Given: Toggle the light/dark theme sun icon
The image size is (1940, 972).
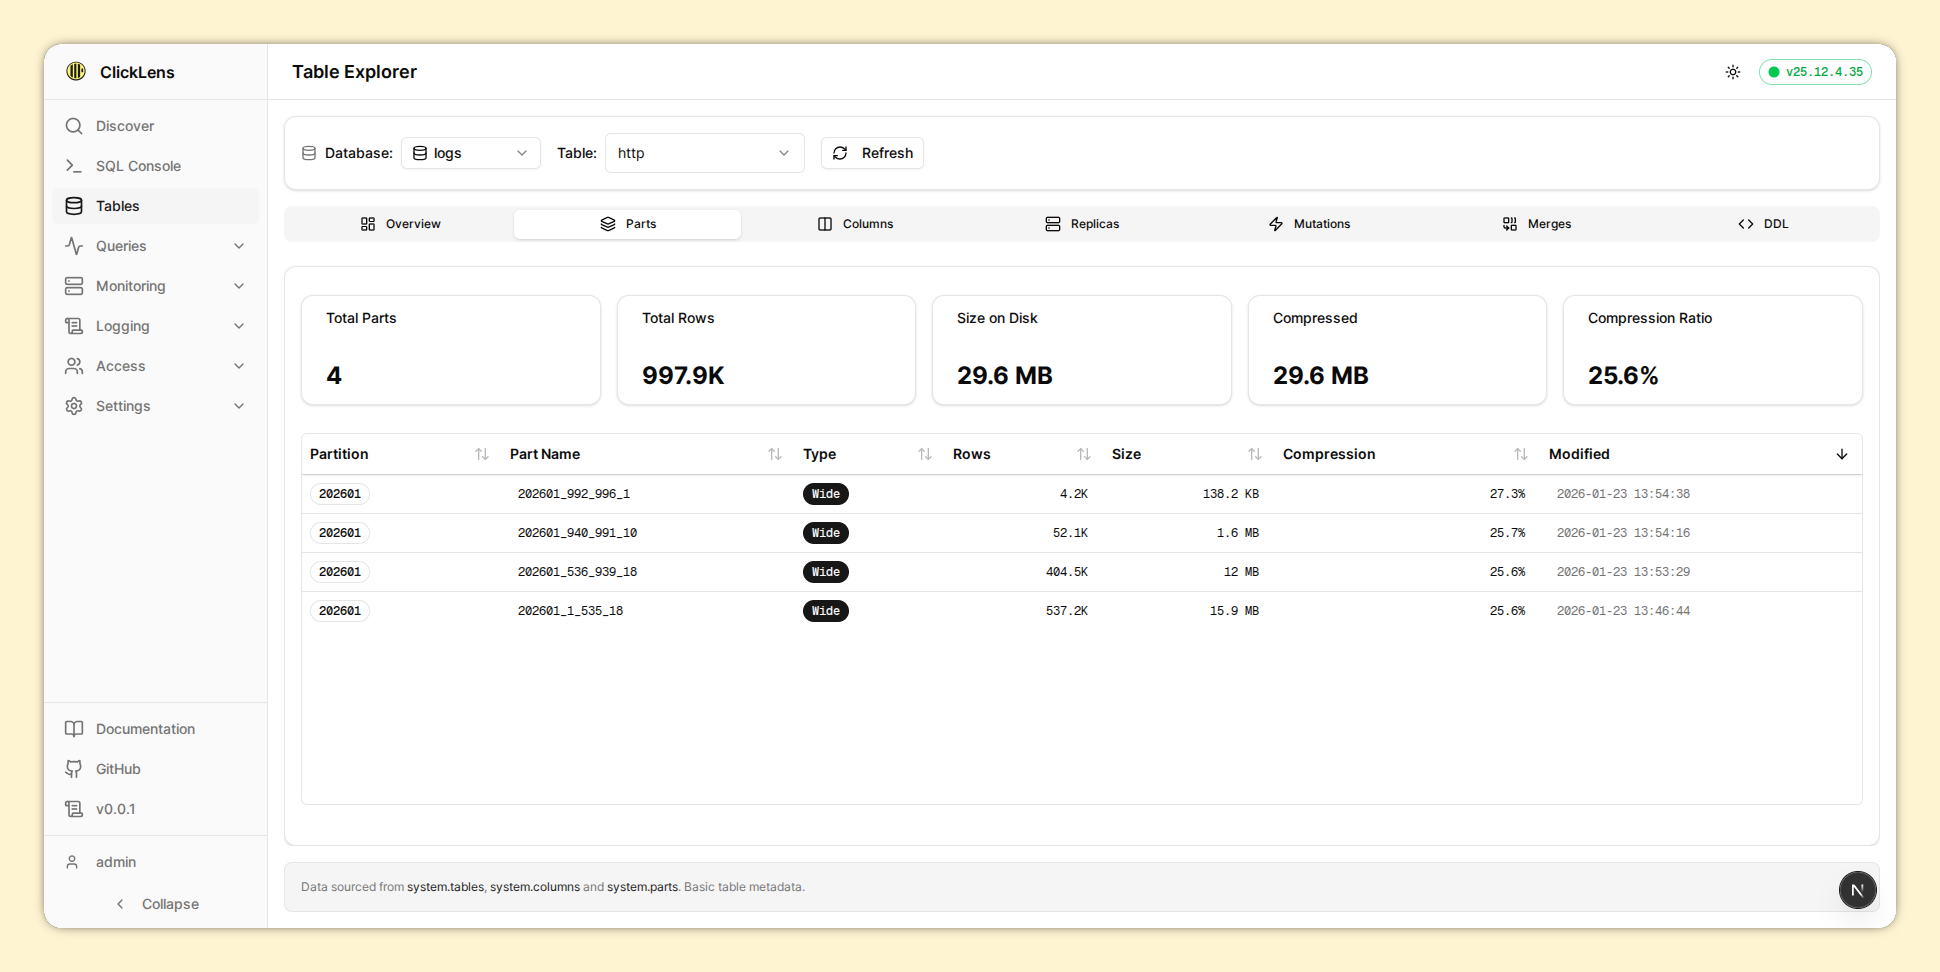Looking at the screenshot, I should tap(1733, 72).
